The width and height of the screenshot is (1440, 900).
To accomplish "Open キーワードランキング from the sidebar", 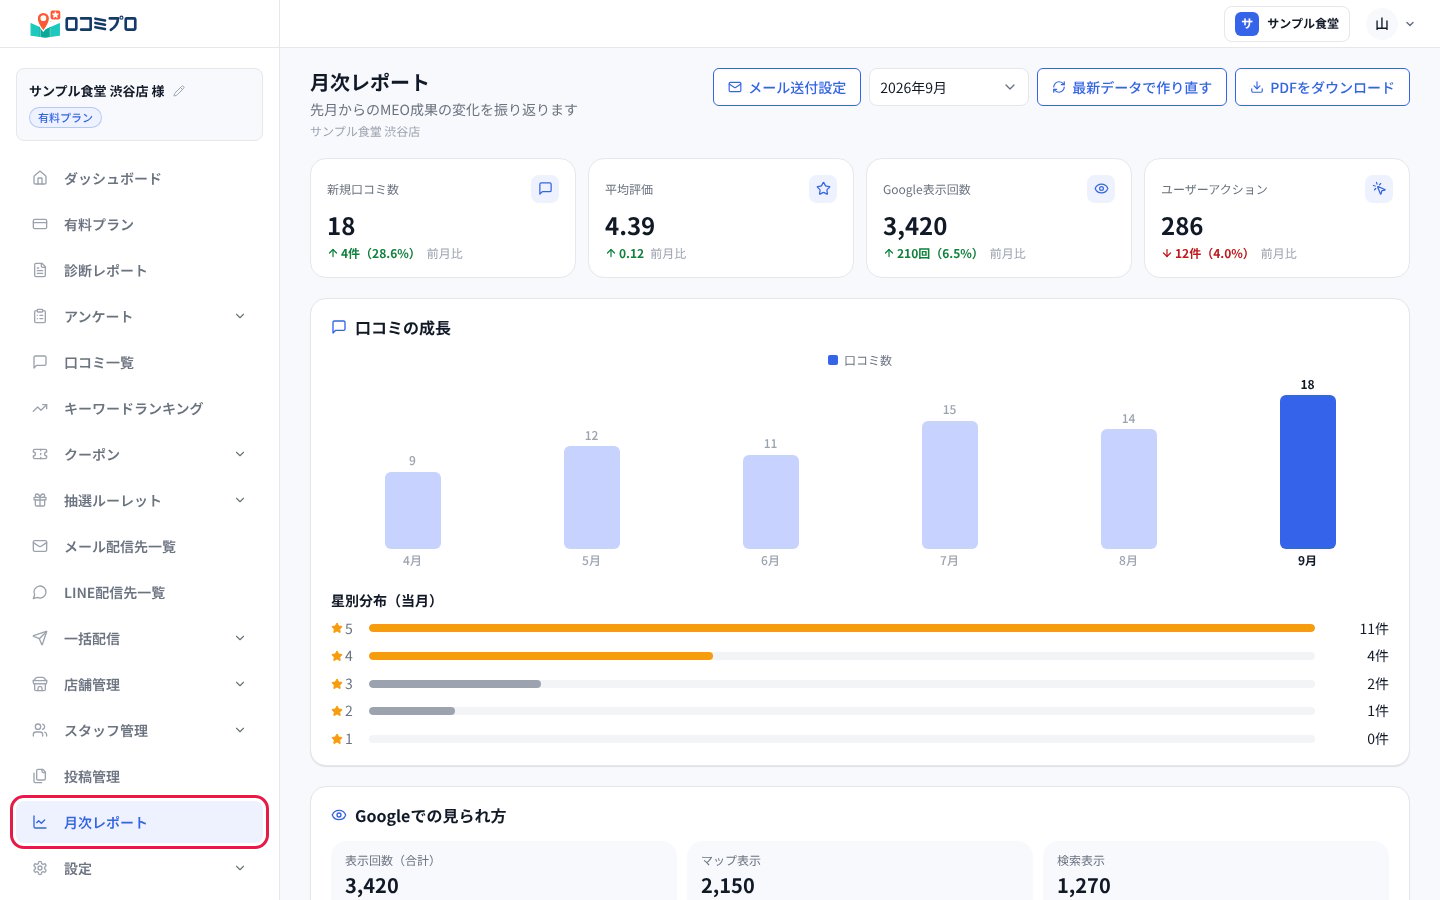I will (x=140, y=408).
